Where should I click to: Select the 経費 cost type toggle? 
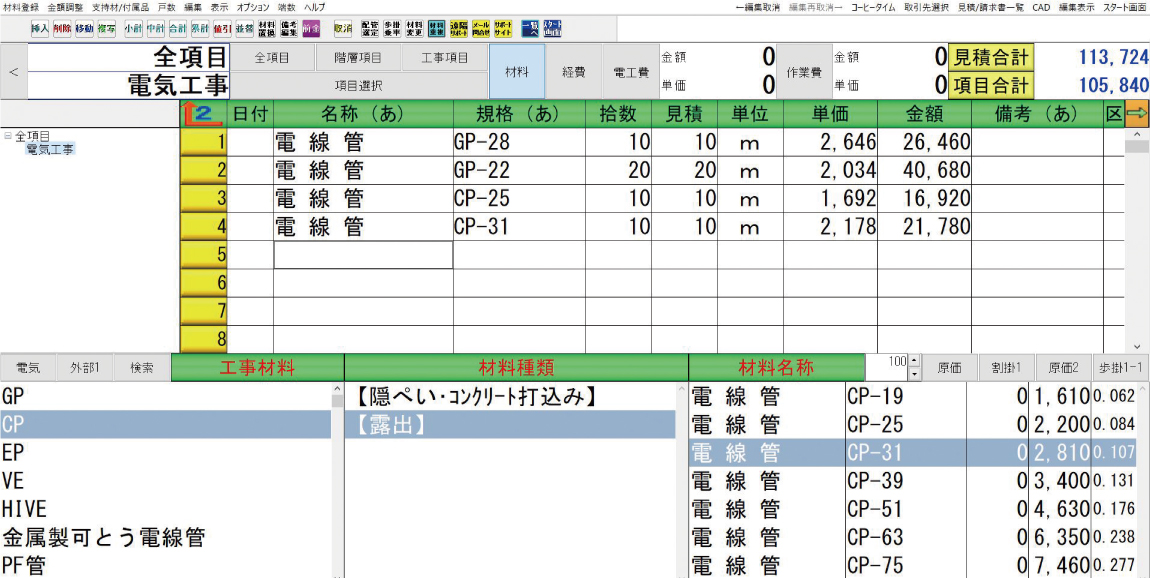(x=574, y=71)
